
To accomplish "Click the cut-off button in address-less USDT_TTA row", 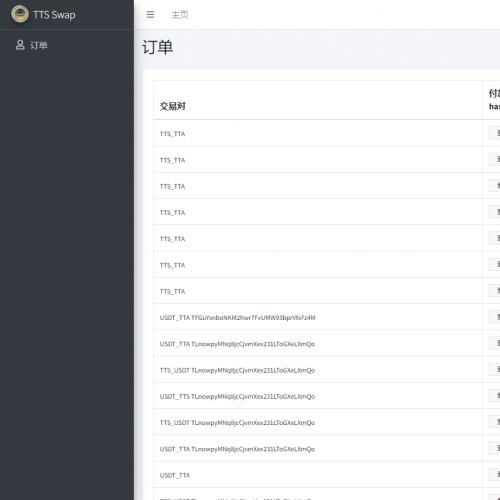I will (495, 474).
